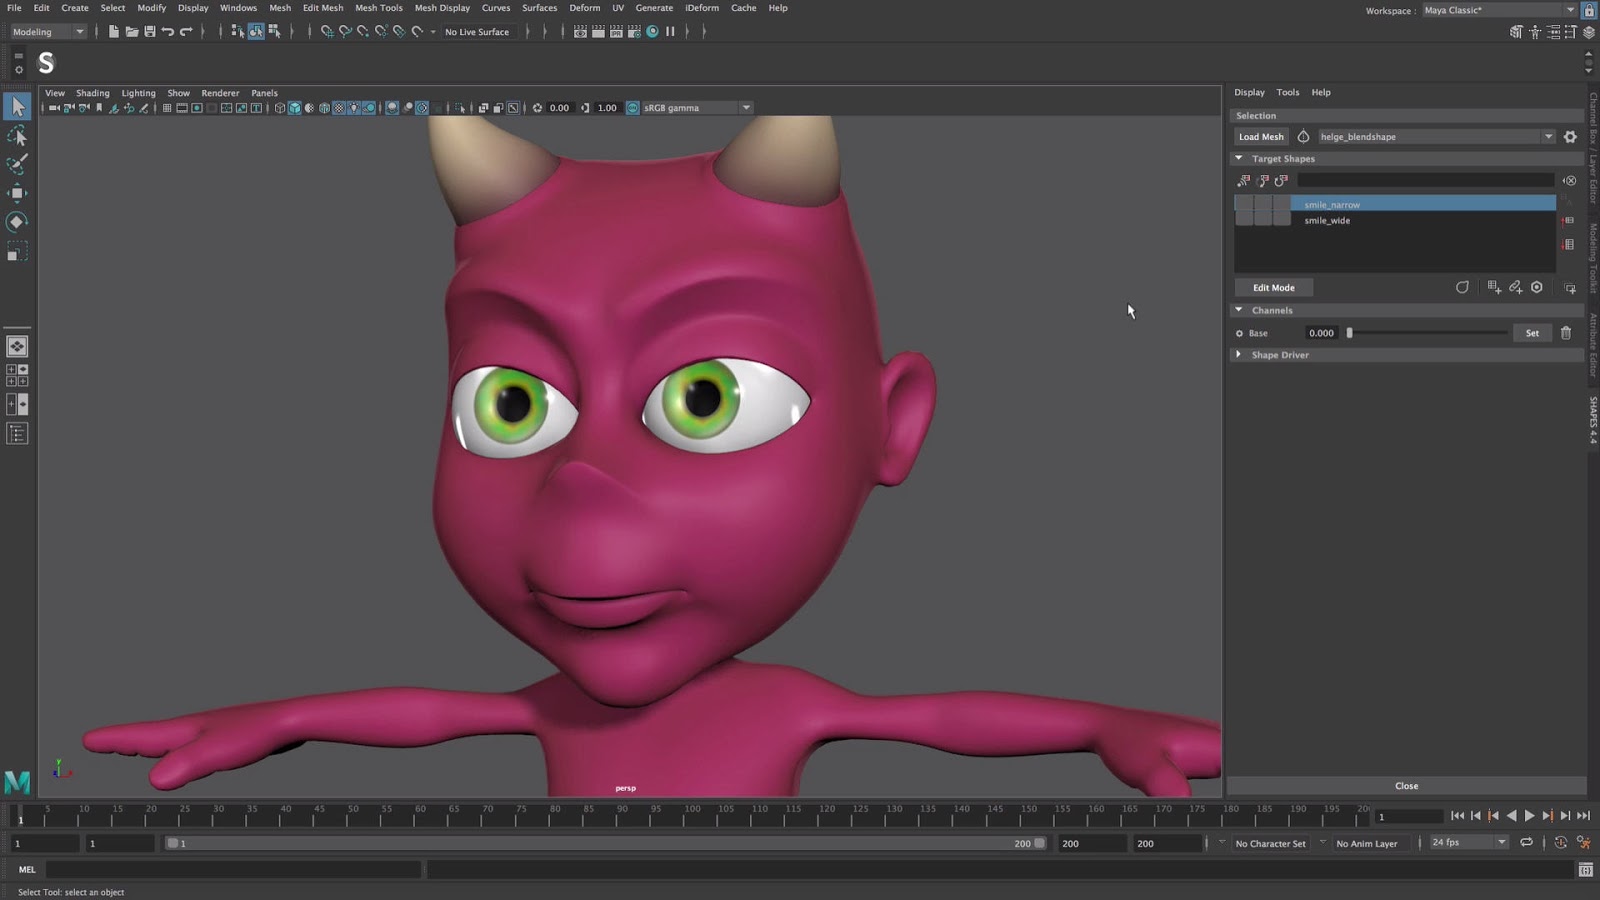The image size is (1600, 900).
Task: Expand the Shape Driver section
Action: pos(1239,355)
